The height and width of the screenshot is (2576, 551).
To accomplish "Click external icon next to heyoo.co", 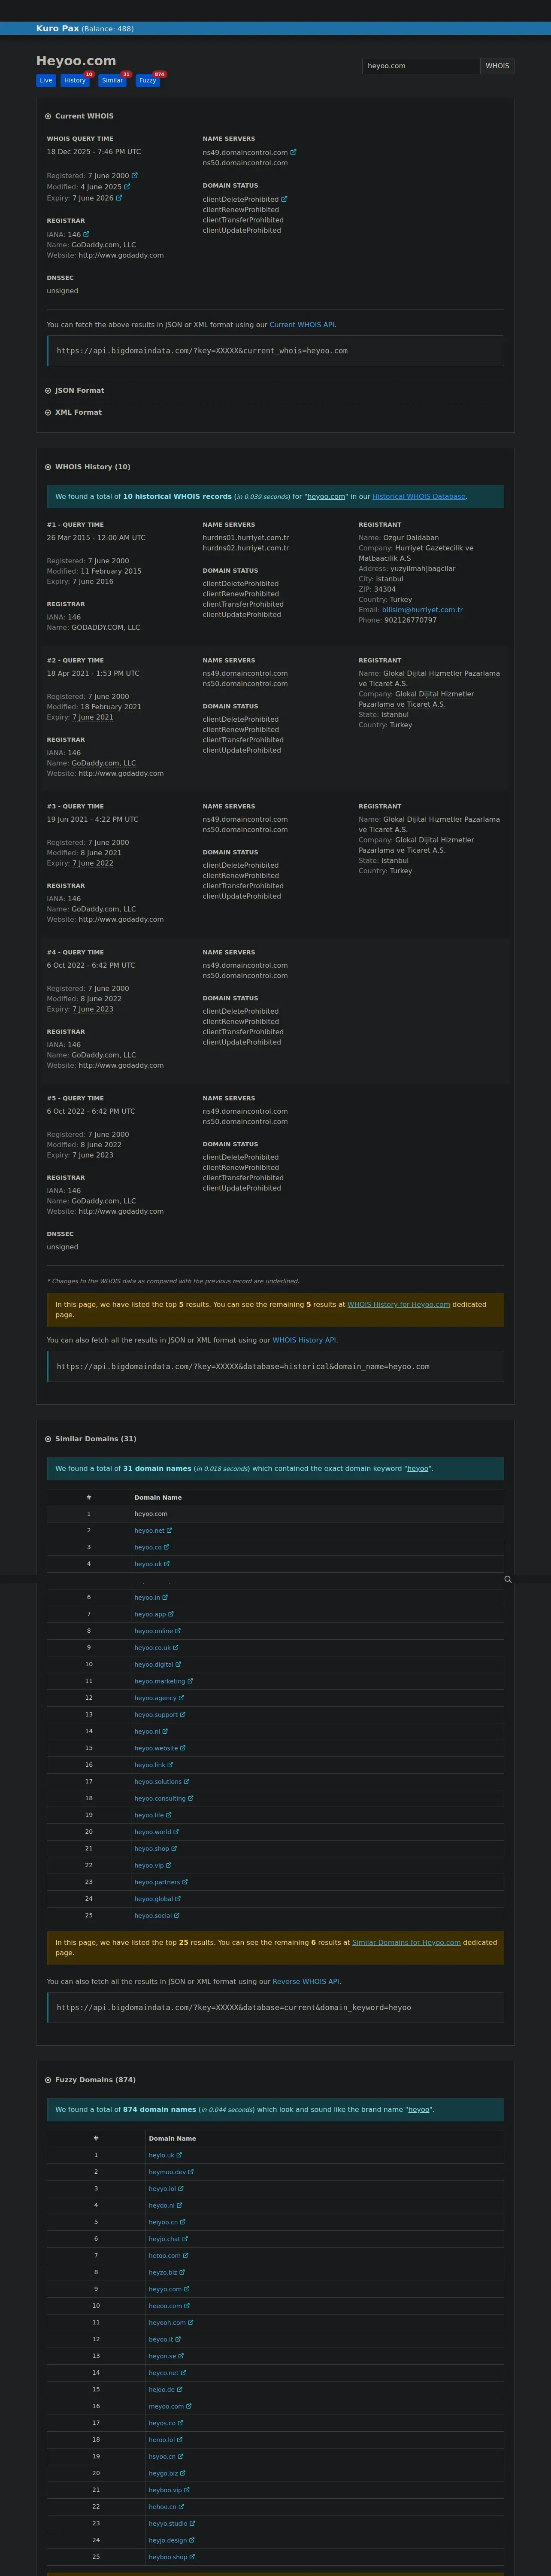I will [167, 1547].
